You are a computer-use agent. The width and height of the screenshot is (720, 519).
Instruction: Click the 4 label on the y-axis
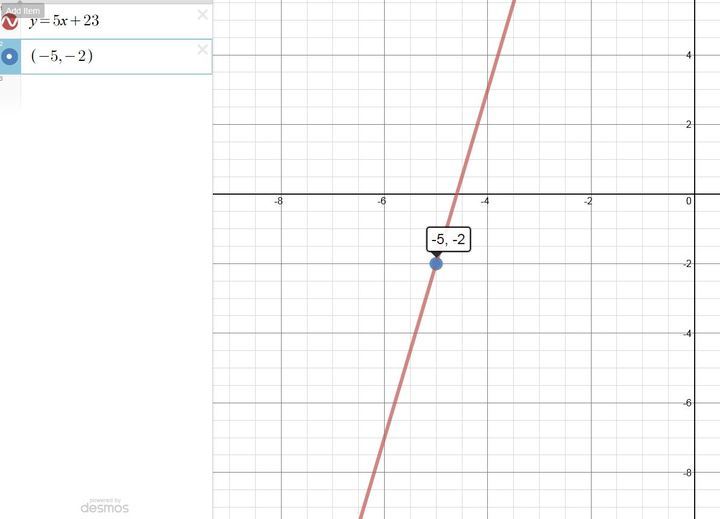(688, 55)
